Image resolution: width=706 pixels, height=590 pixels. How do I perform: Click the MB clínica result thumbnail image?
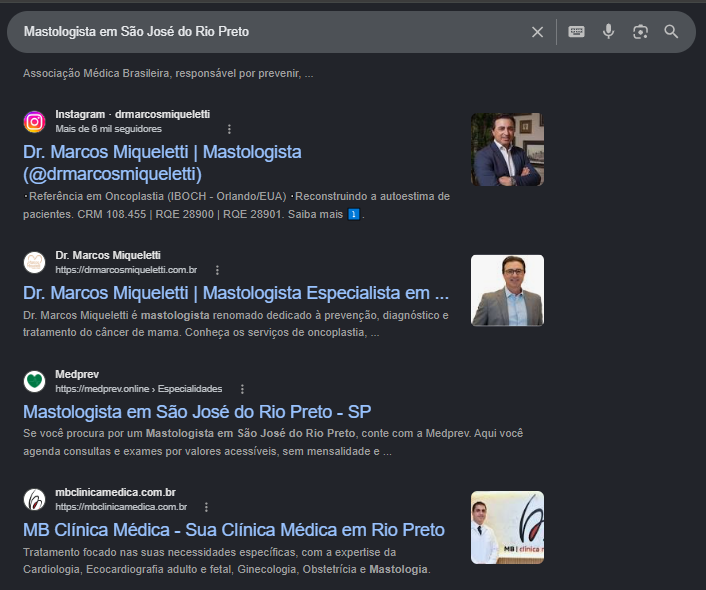(x=507, y=527)
